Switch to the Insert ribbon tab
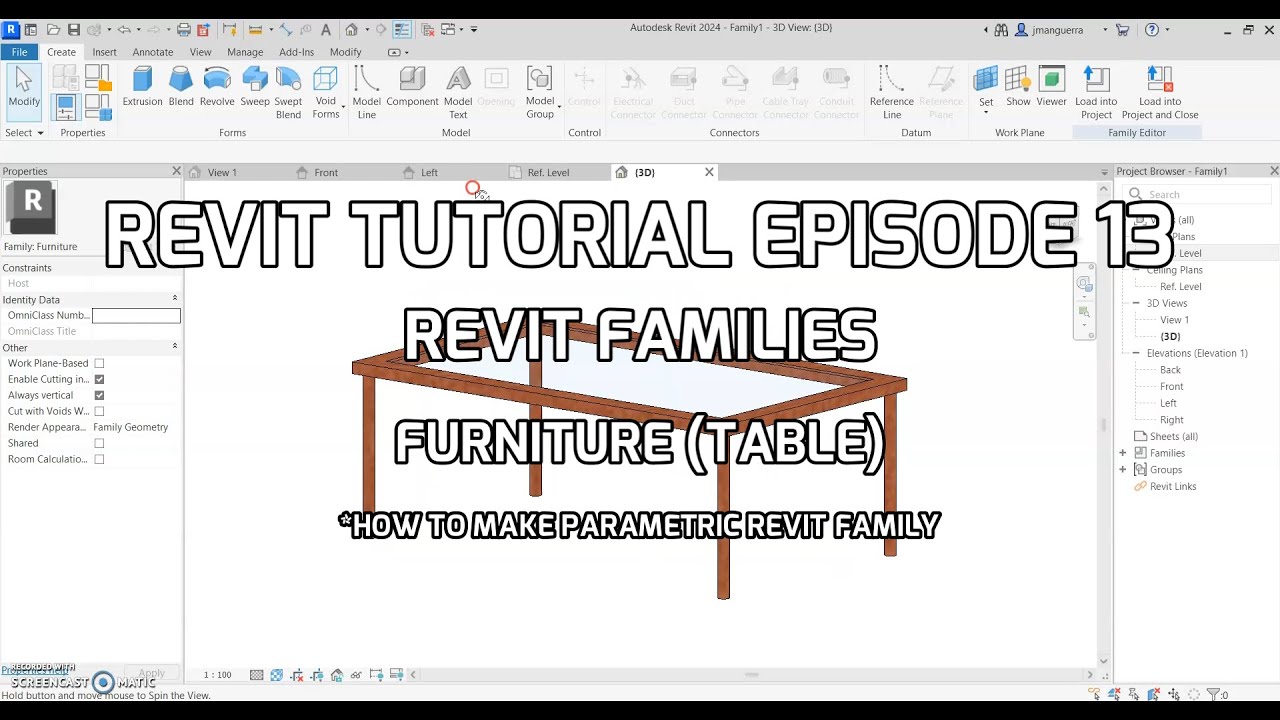 (x=104, y=52)
